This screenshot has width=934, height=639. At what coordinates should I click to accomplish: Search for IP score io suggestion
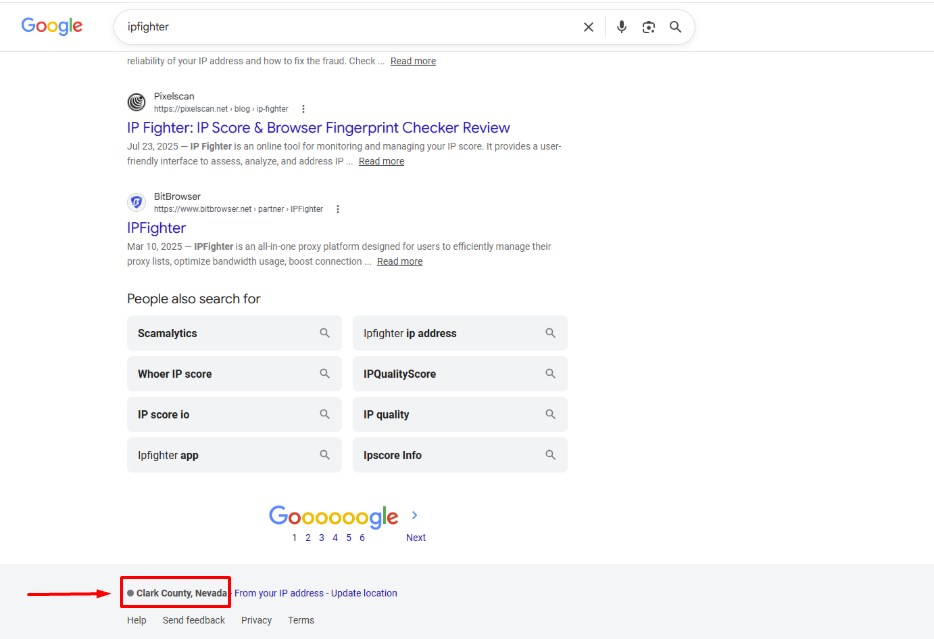tap(234, 414)
